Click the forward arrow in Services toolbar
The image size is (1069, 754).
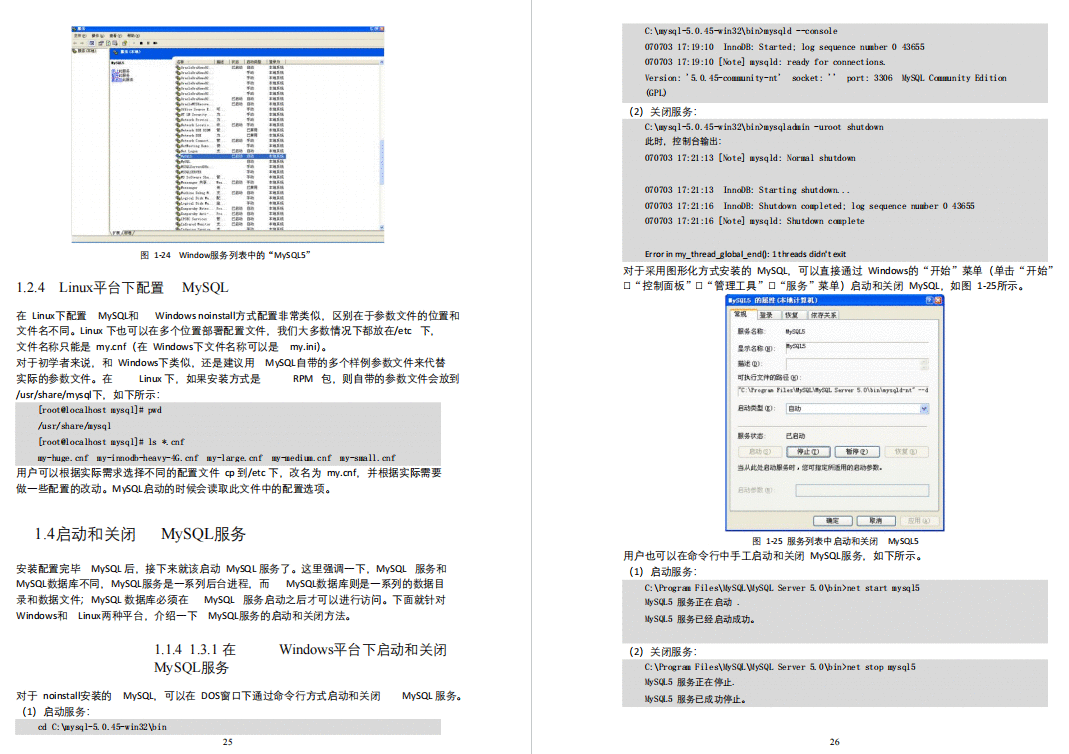[82, 43]
